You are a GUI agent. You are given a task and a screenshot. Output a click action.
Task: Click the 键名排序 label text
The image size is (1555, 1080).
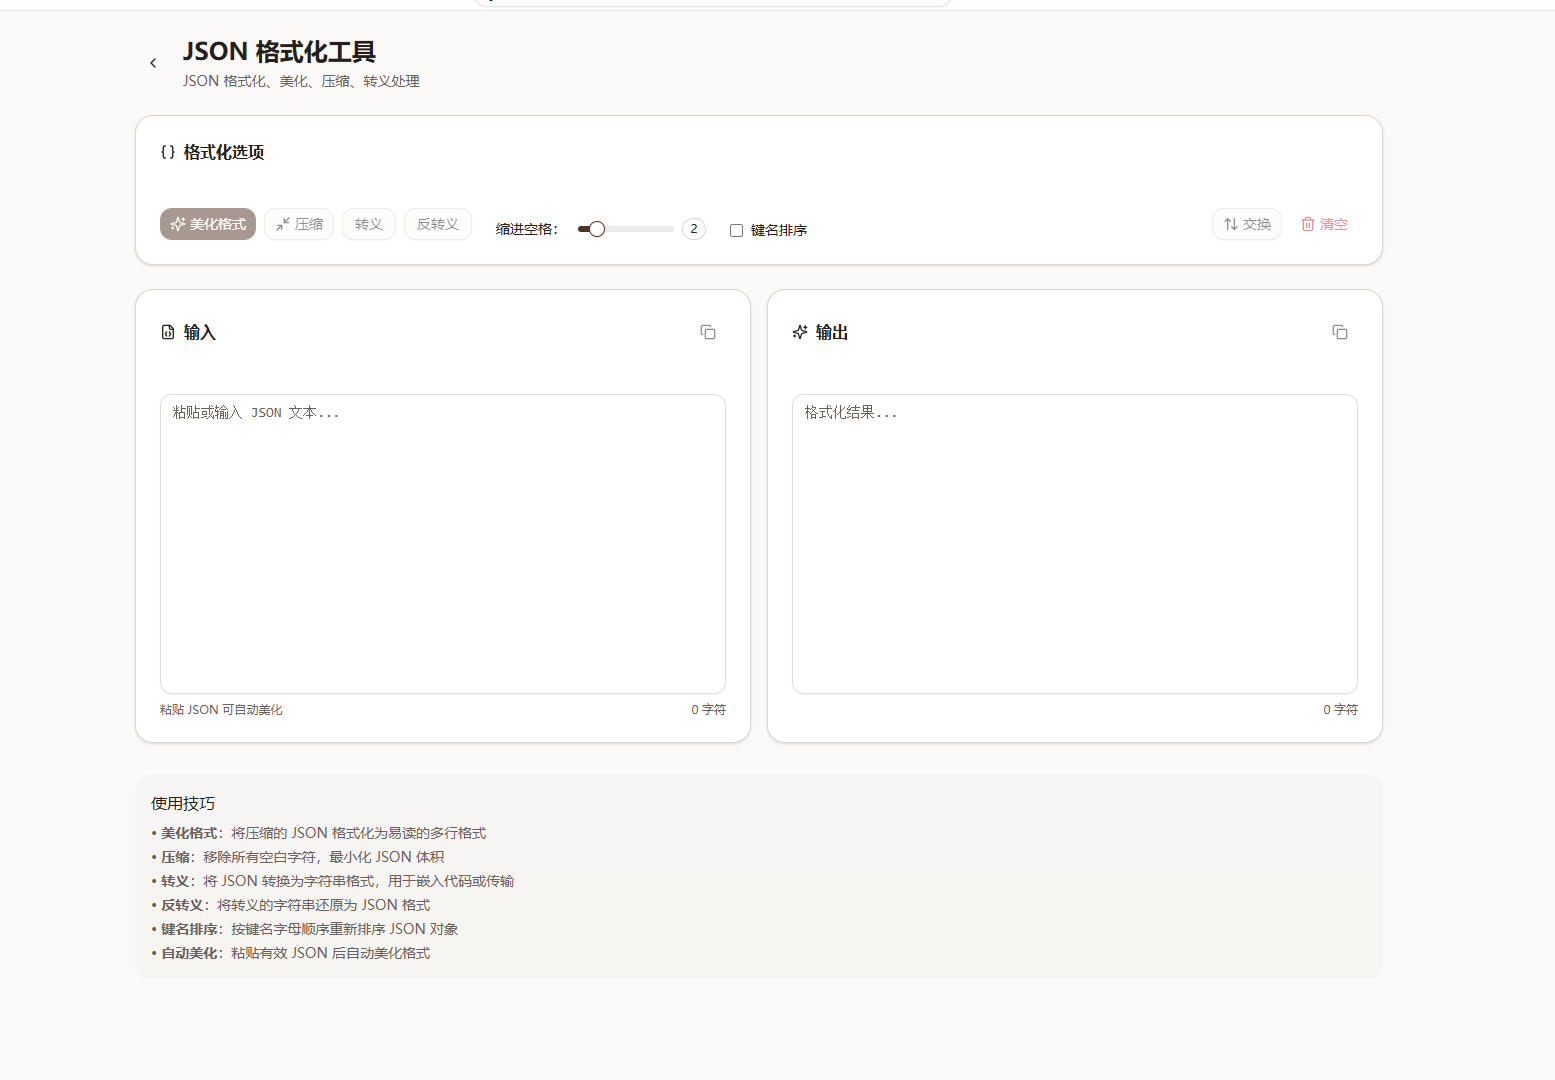(778, 230)
